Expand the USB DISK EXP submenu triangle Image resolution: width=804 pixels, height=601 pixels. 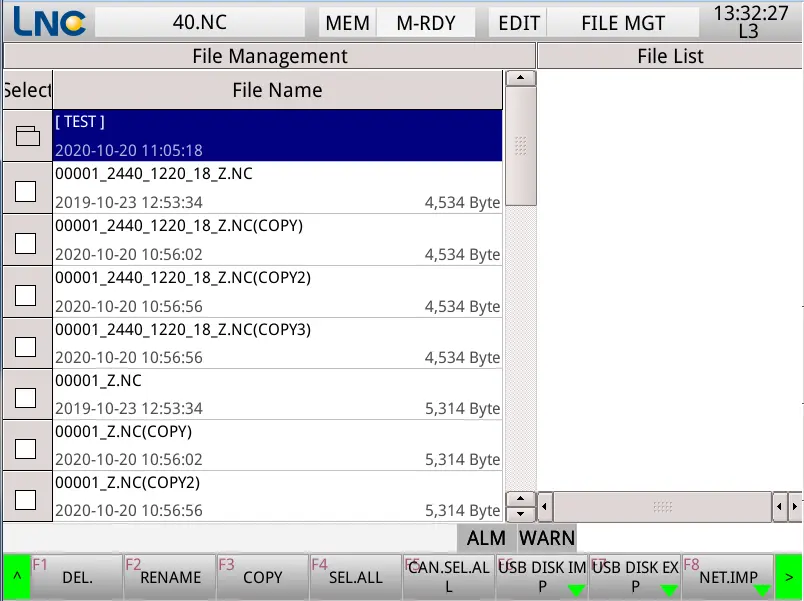click(671, 590)
